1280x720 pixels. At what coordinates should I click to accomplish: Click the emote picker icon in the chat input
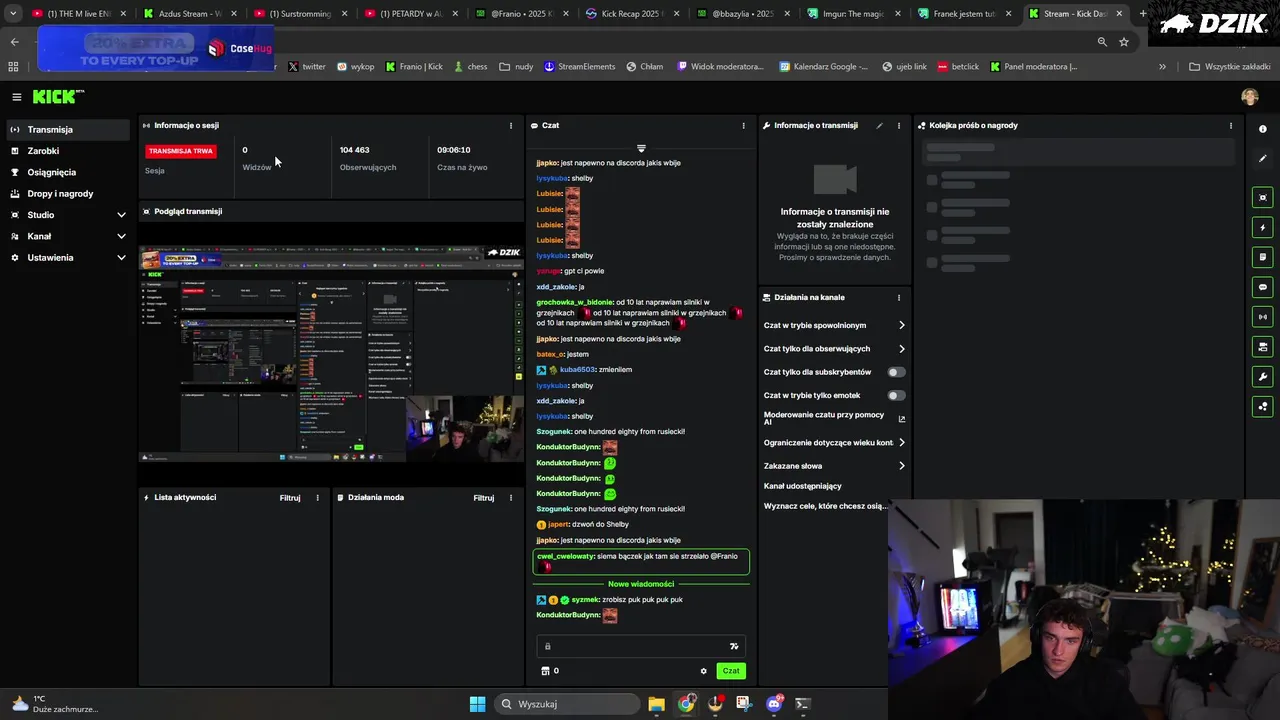click(734, 646)
